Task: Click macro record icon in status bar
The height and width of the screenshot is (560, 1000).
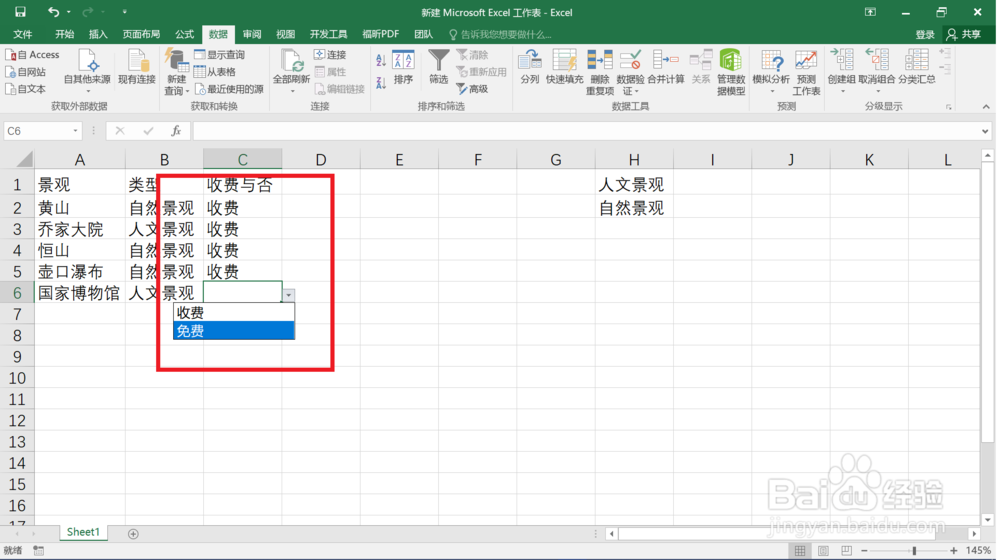Action: point(38,550)
